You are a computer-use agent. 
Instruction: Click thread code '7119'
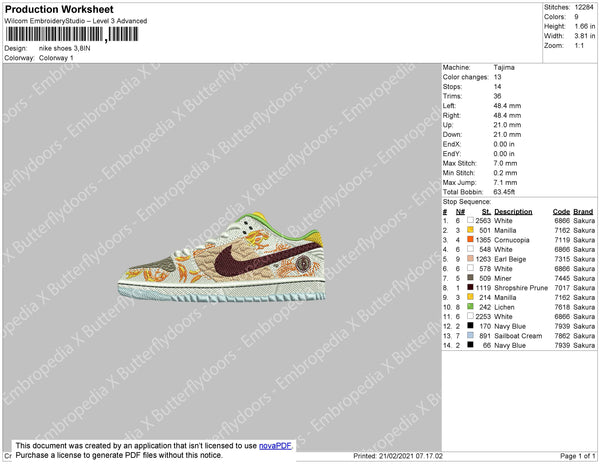tap(562, 240)
